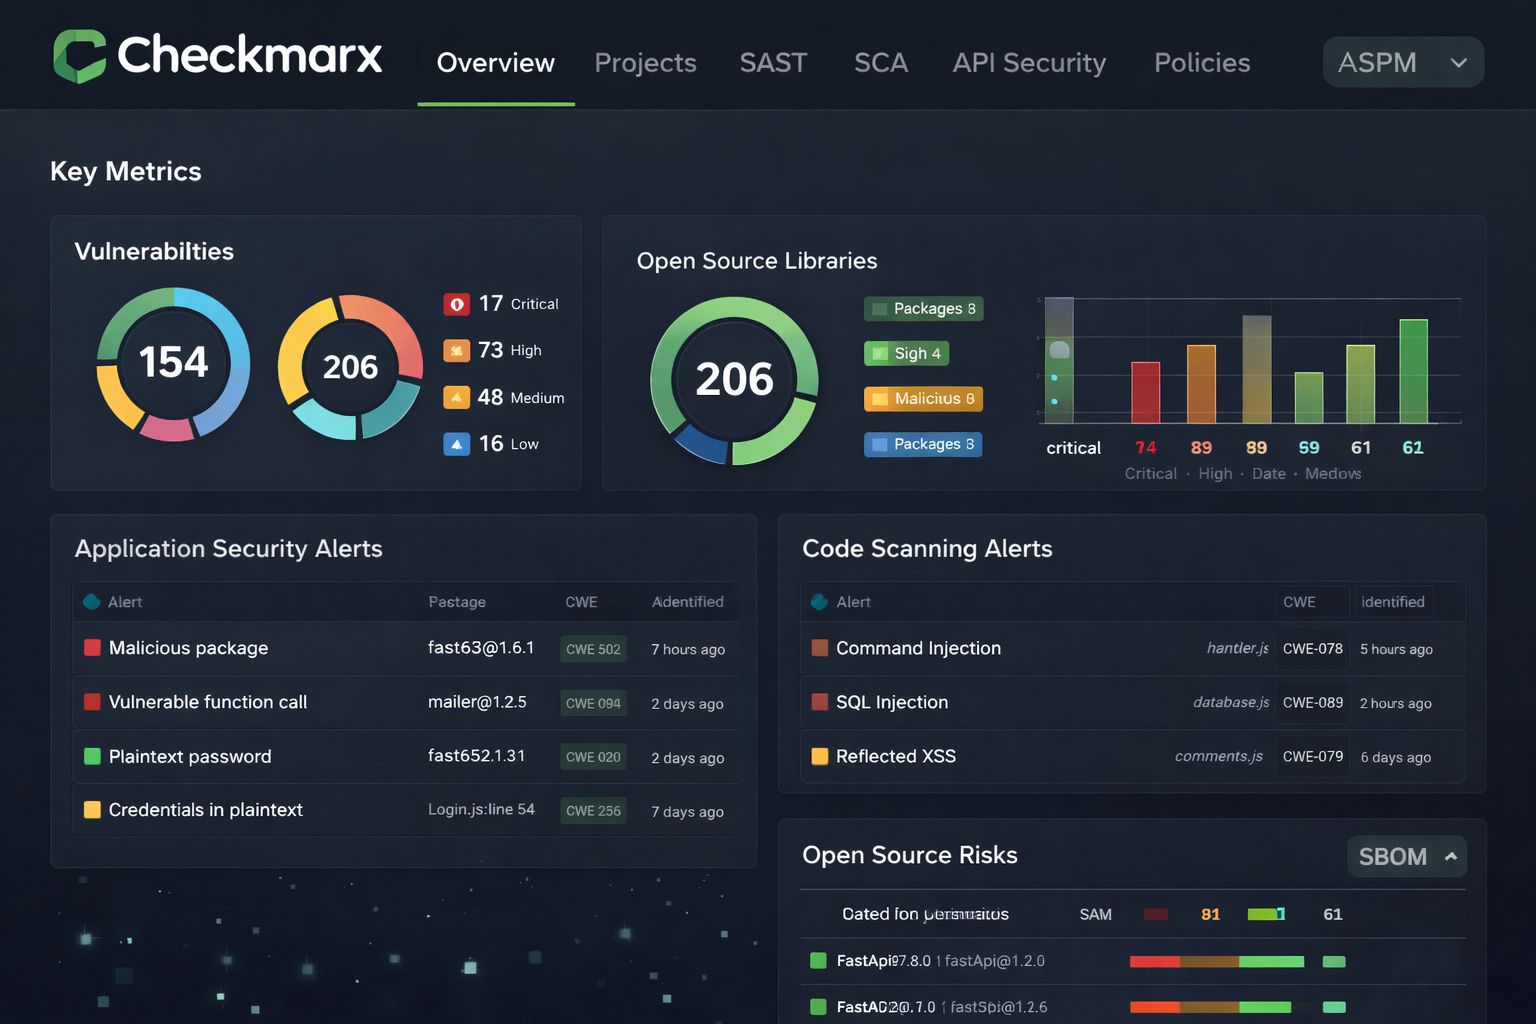Open the API Security tab

pyautogui.click(x=1029, y=63)
